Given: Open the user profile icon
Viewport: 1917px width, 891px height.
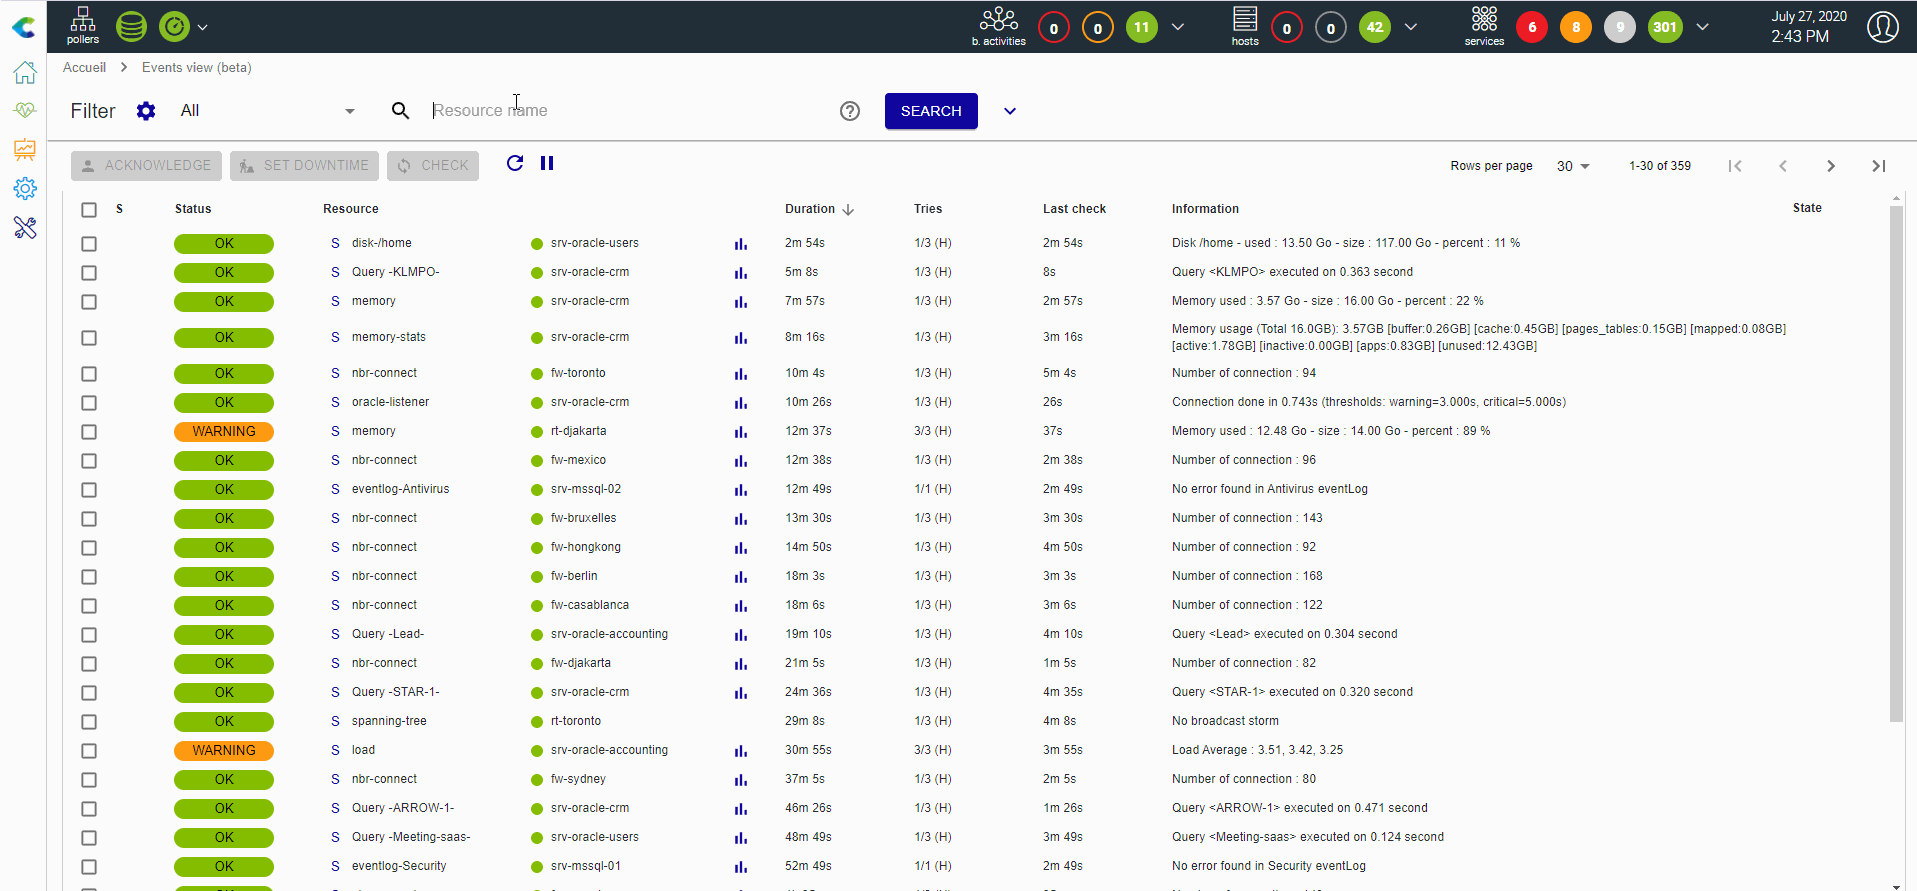Looking at the screenshot, I should tap(1883, 27).
